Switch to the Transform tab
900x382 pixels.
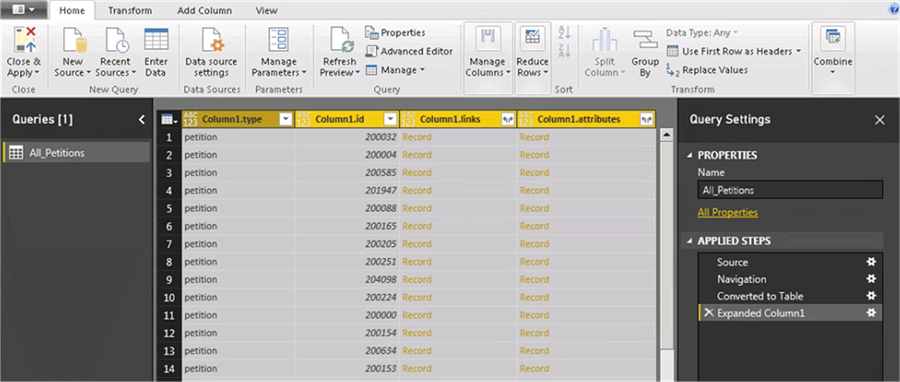click(x=130, y=10)
